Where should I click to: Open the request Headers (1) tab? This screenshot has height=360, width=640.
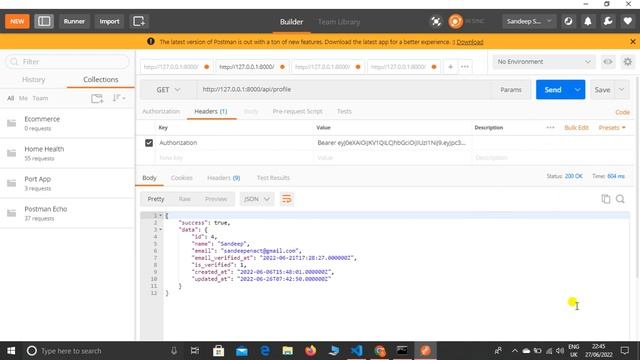pos(211,111)
